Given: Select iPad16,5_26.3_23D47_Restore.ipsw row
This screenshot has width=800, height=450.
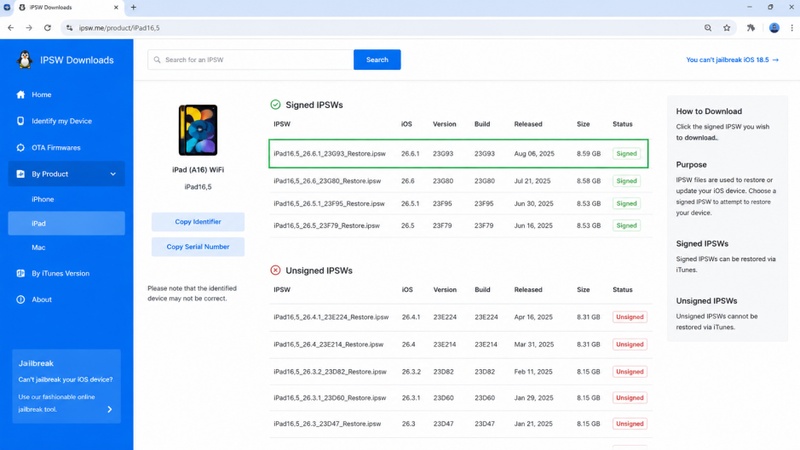Looking at the screenshot, I should tap(461, 424).
